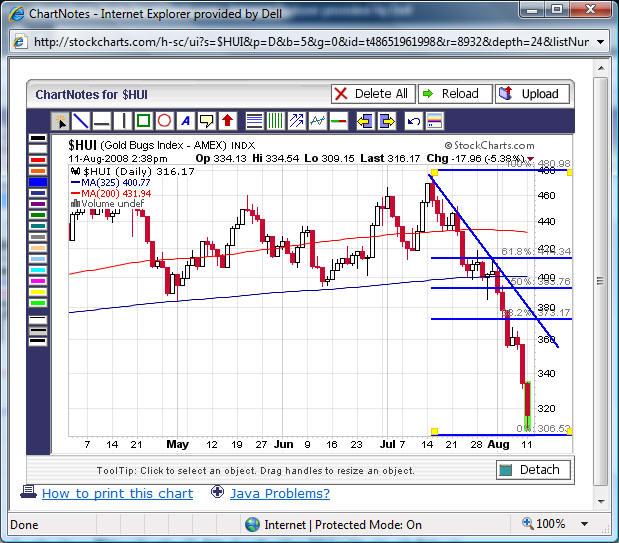Pick the purple color swatch

pyautogui.click(x=38, y=204)
